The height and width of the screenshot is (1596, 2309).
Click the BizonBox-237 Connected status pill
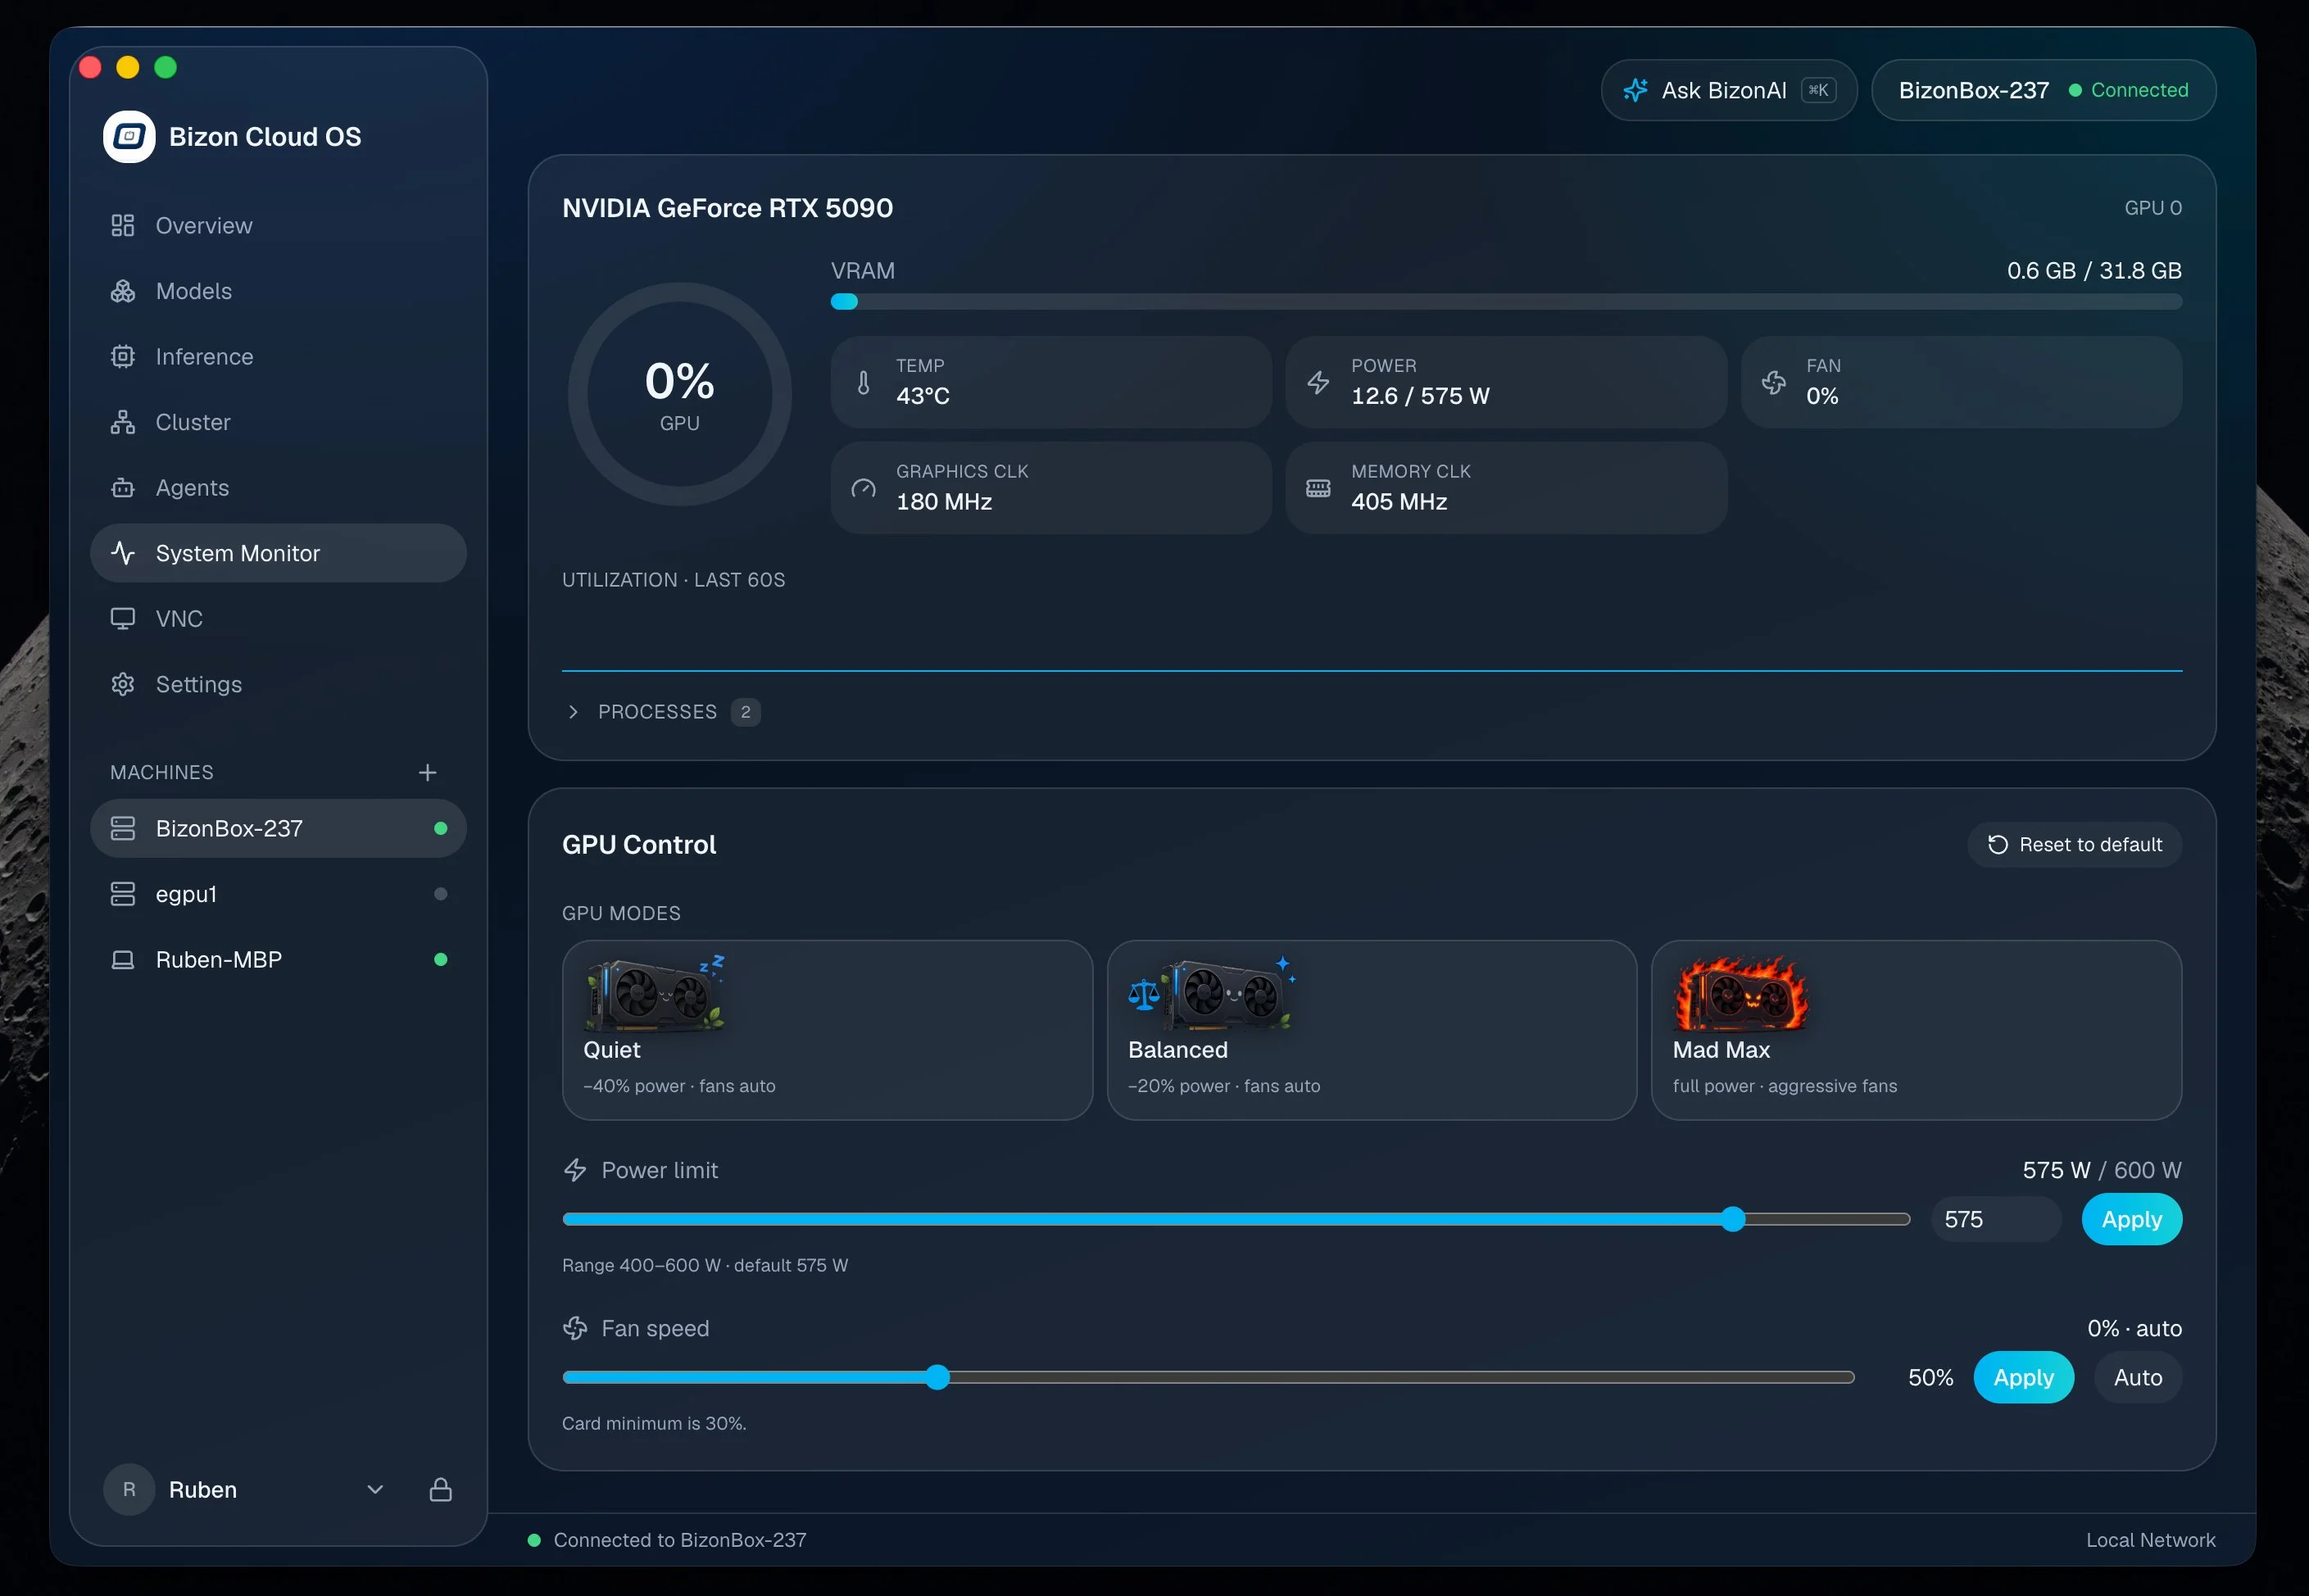click(x=2043, y=90)
